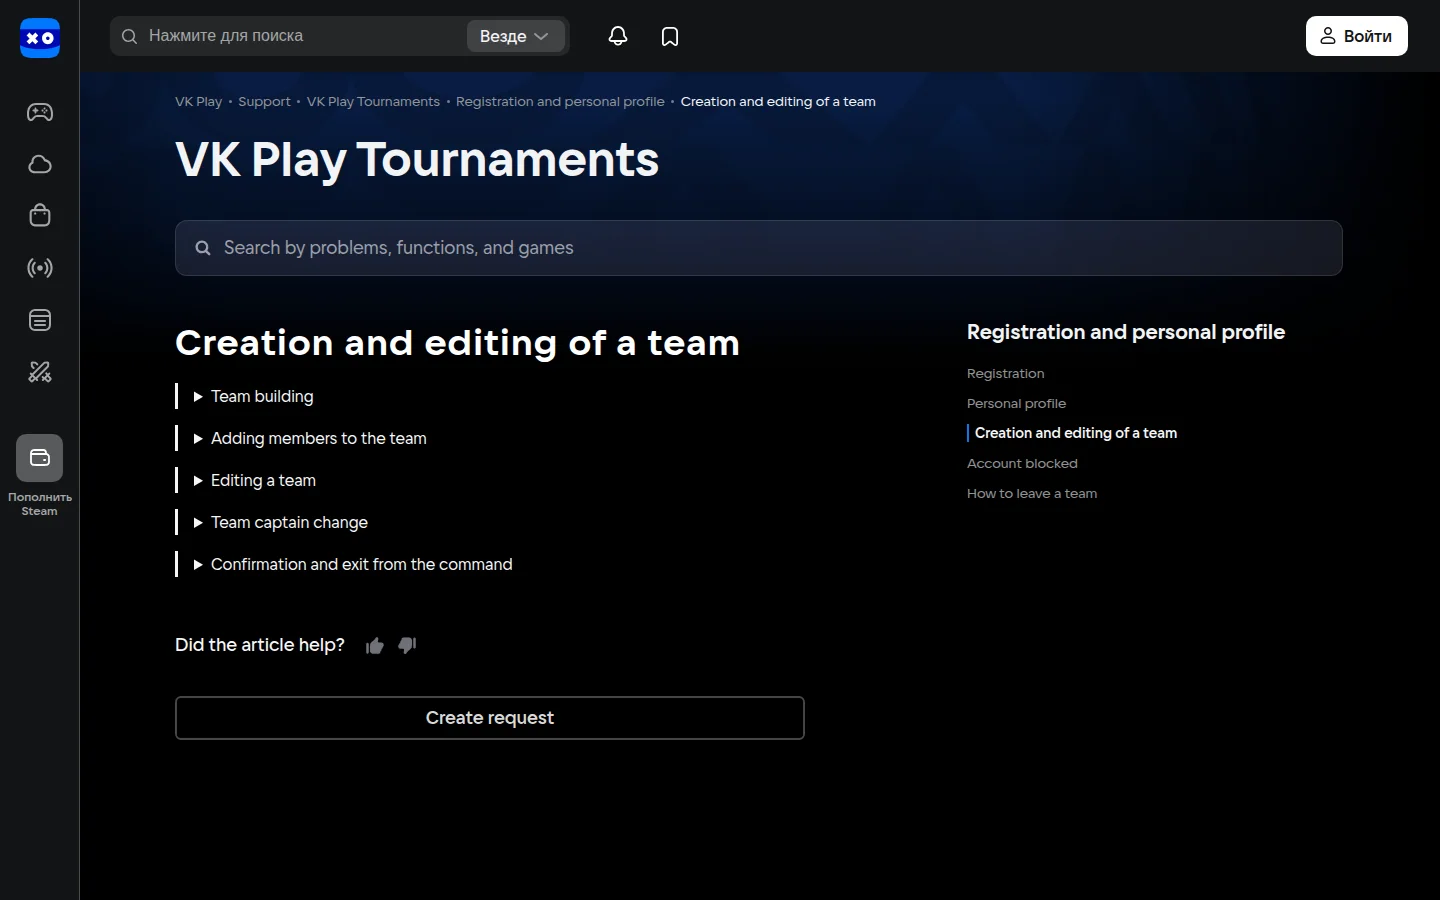Open the Везде search scope dropdown
Viewport: 1440px width, 900px height.
(515, 36)
